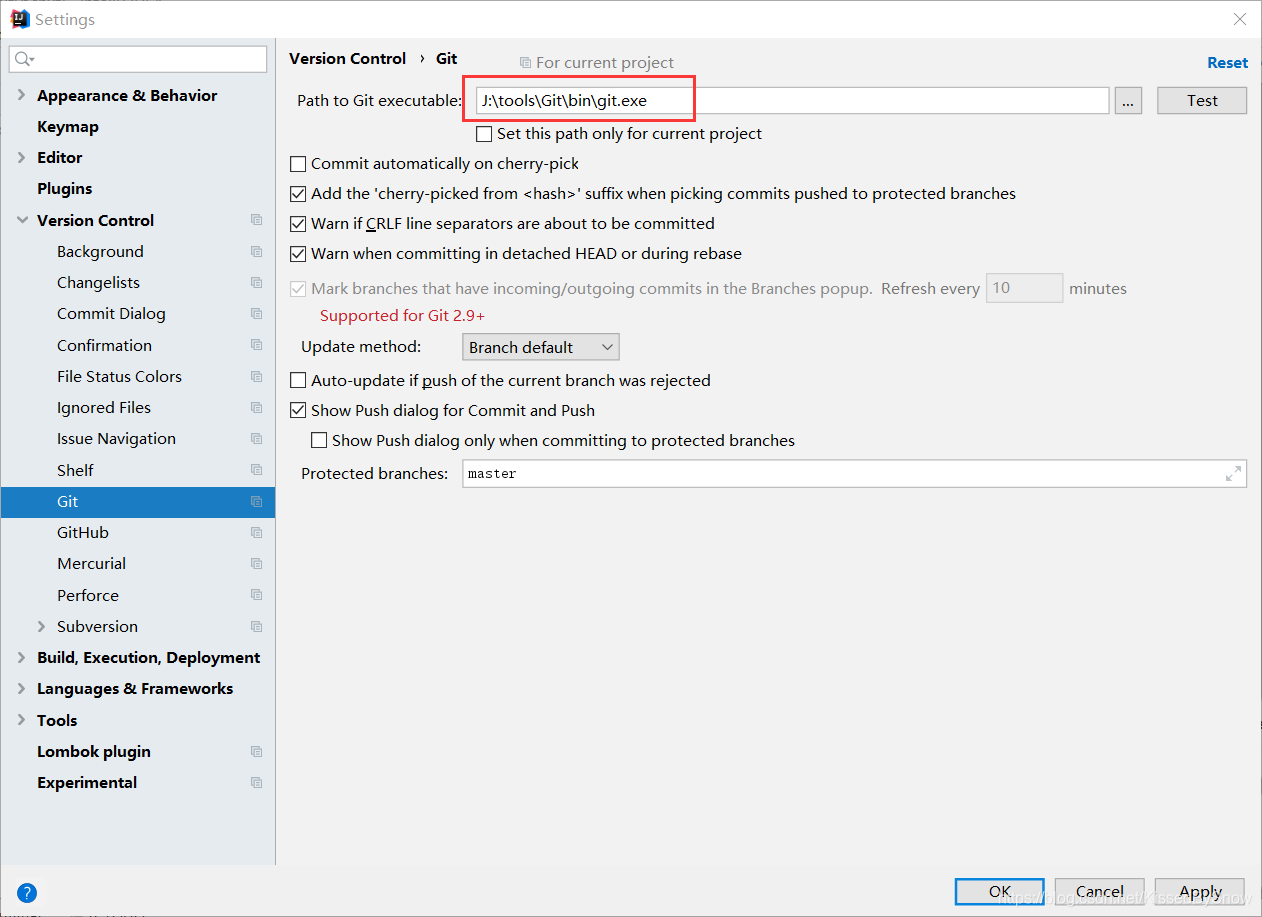Click the OK button
The image size is (1262, 917).
point(999,891)
